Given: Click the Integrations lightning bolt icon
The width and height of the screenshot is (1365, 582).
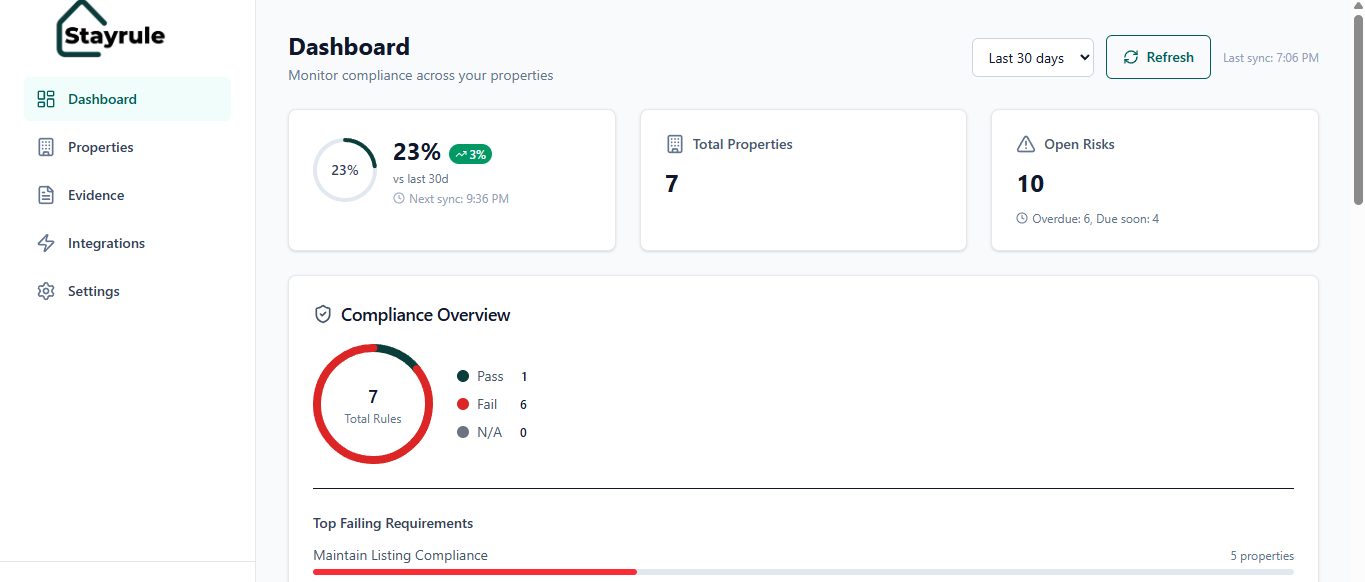Looking at the screenshot, I should click(x=45, y=243).
